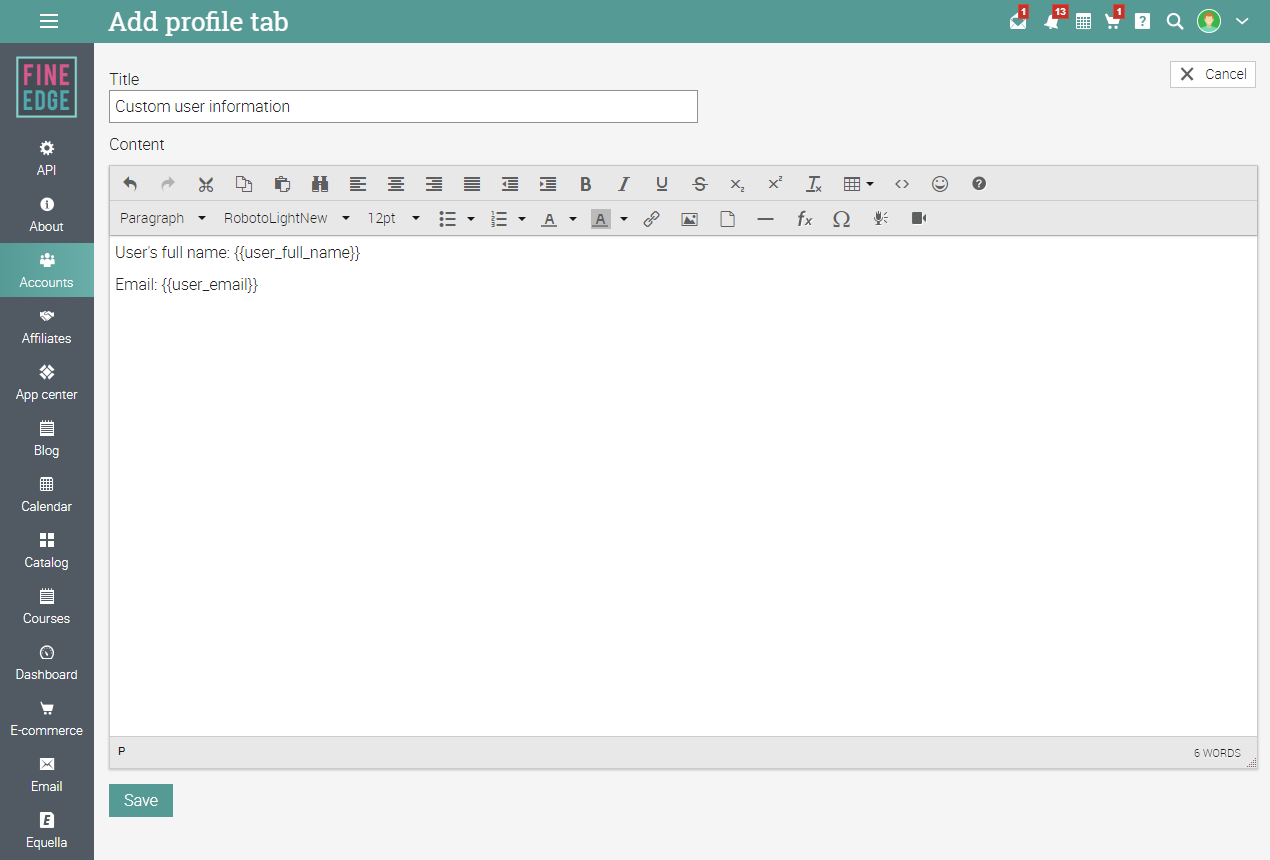Open Catalog in the sidebar

(x=47, y=550)
